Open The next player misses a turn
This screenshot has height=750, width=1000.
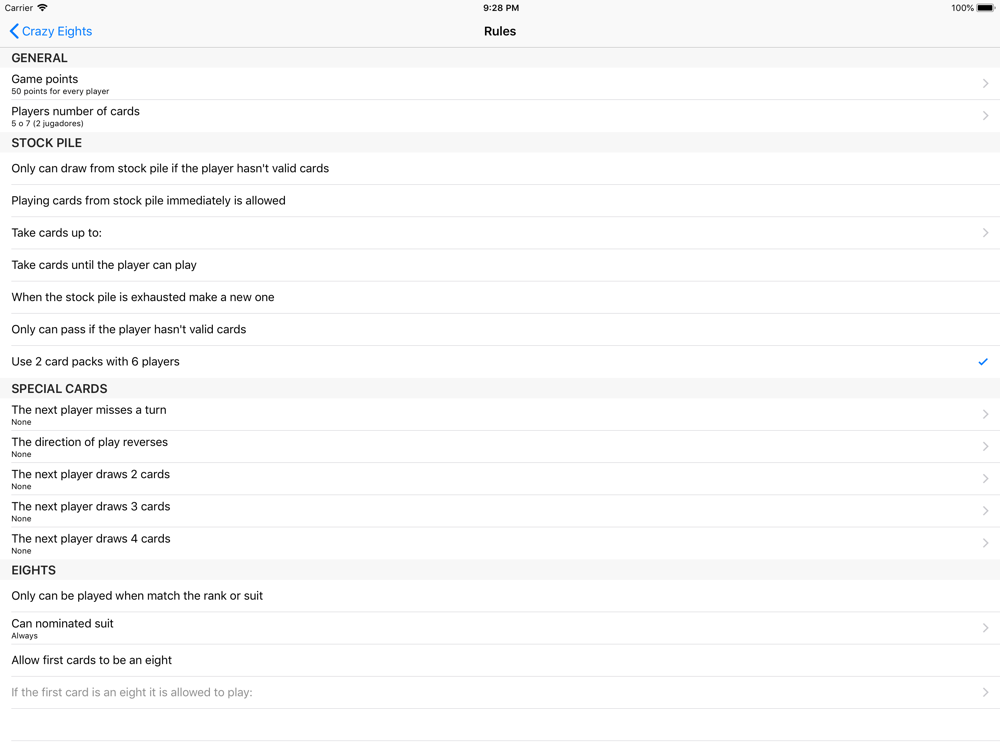pos(500,415)
